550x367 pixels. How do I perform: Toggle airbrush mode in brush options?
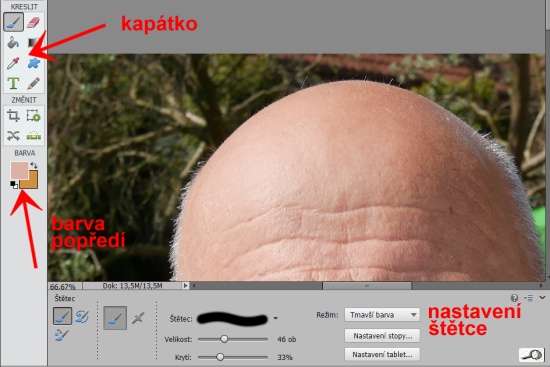pyautogui.click(x=138, y=318)
